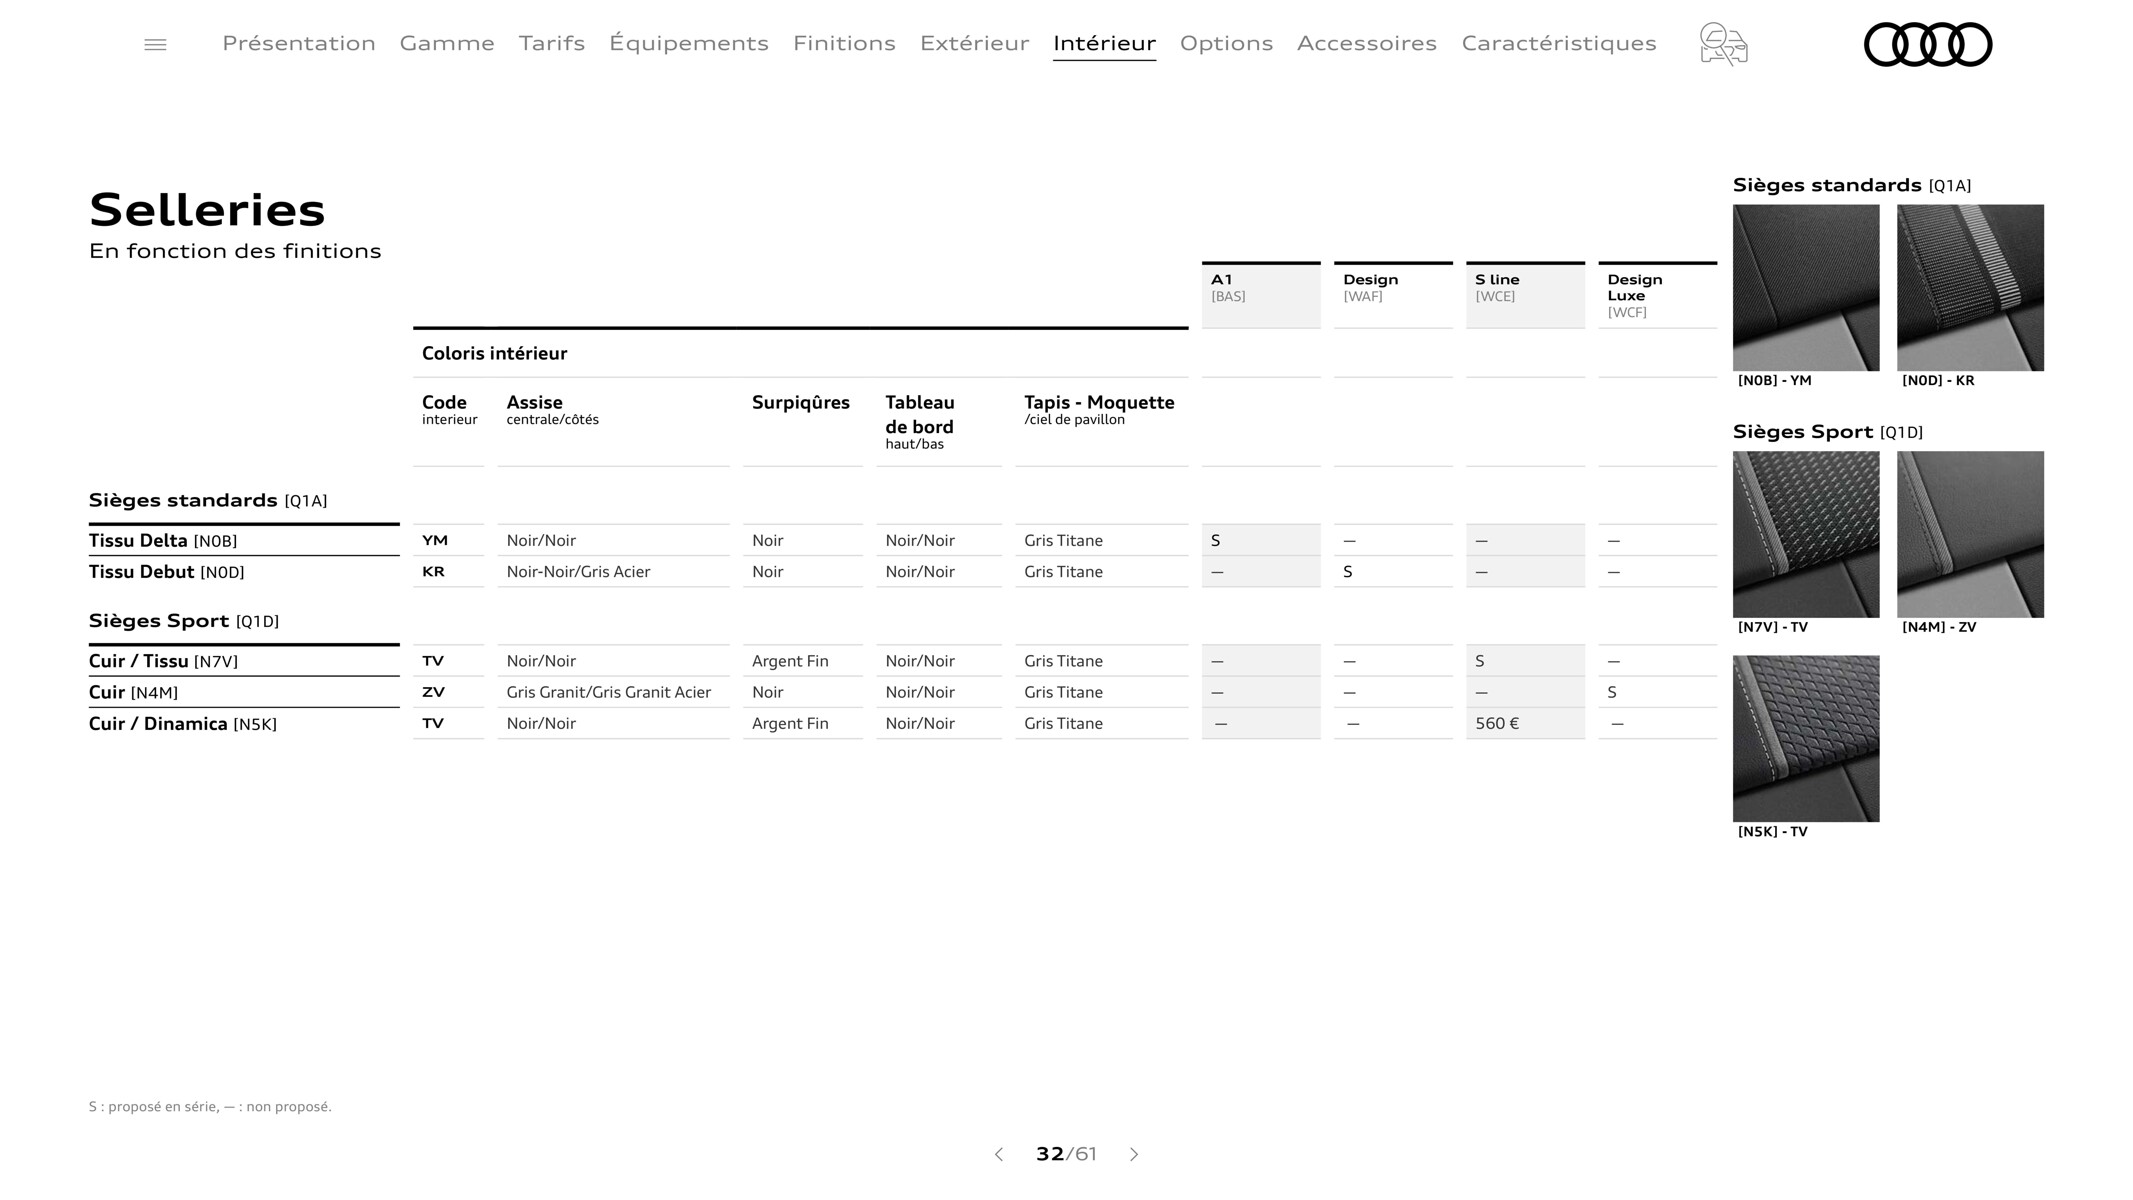Select the Design Luxe [WCF] column header
The width and height of the screenshot is (2133, 1200).
(1657, 295)
